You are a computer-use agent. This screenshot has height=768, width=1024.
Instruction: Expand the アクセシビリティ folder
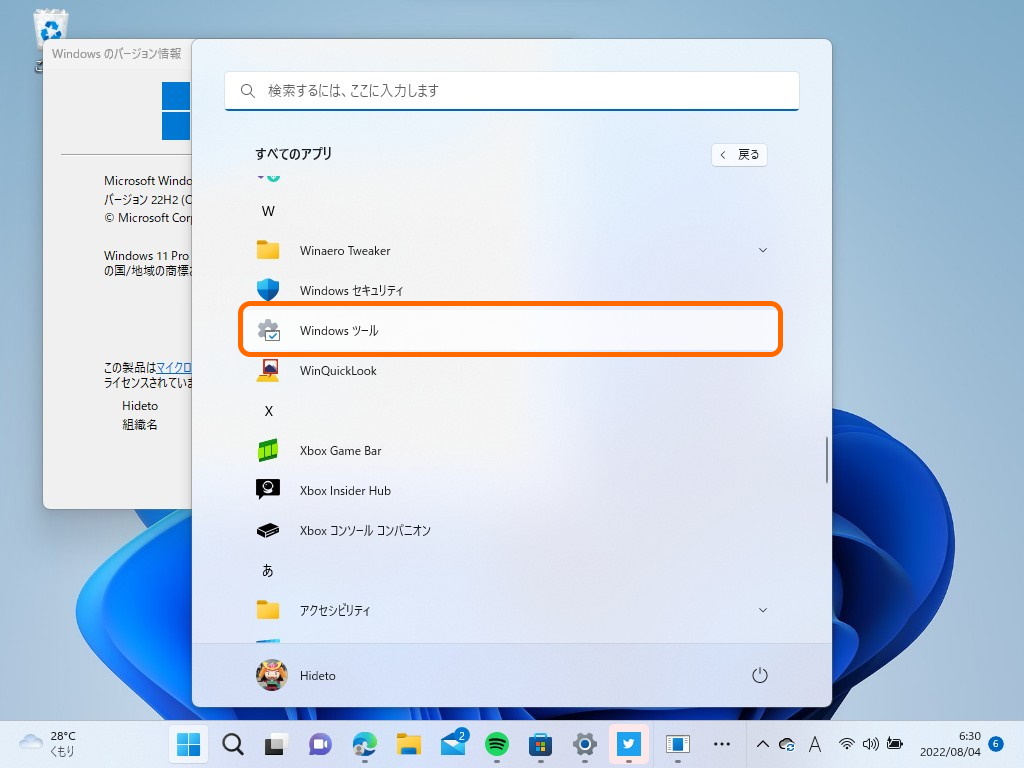click(x=763, y=610)
